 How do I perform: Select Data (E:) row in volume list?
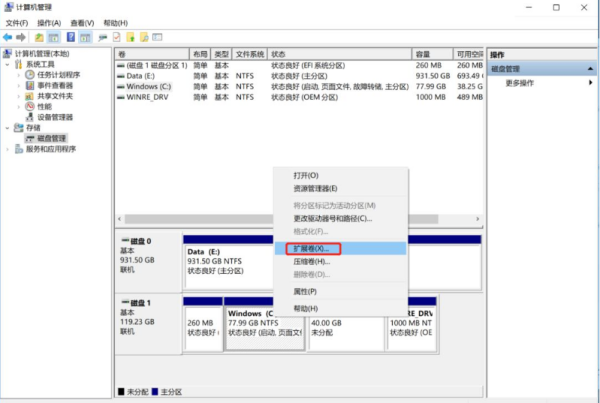coord(300,76)
